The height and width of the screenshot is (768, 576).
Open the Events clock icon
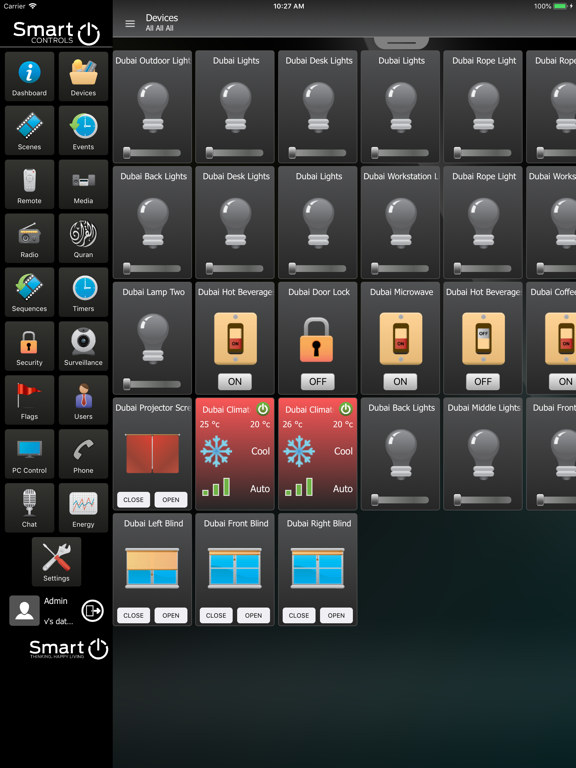pyautogui.click(x=83, y=130)
